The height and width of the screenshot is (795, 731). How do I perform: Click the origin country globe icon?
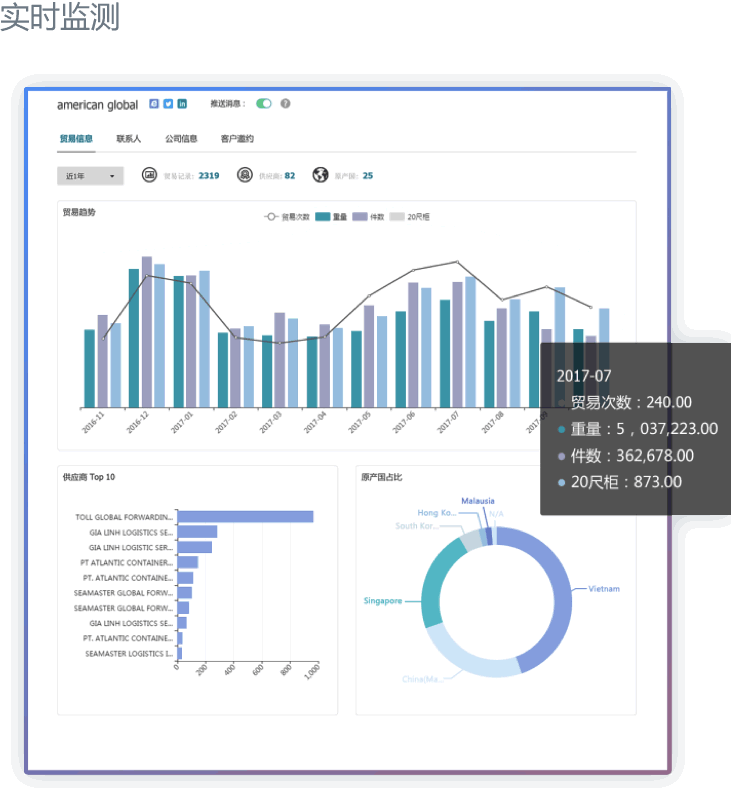[320, 176]
